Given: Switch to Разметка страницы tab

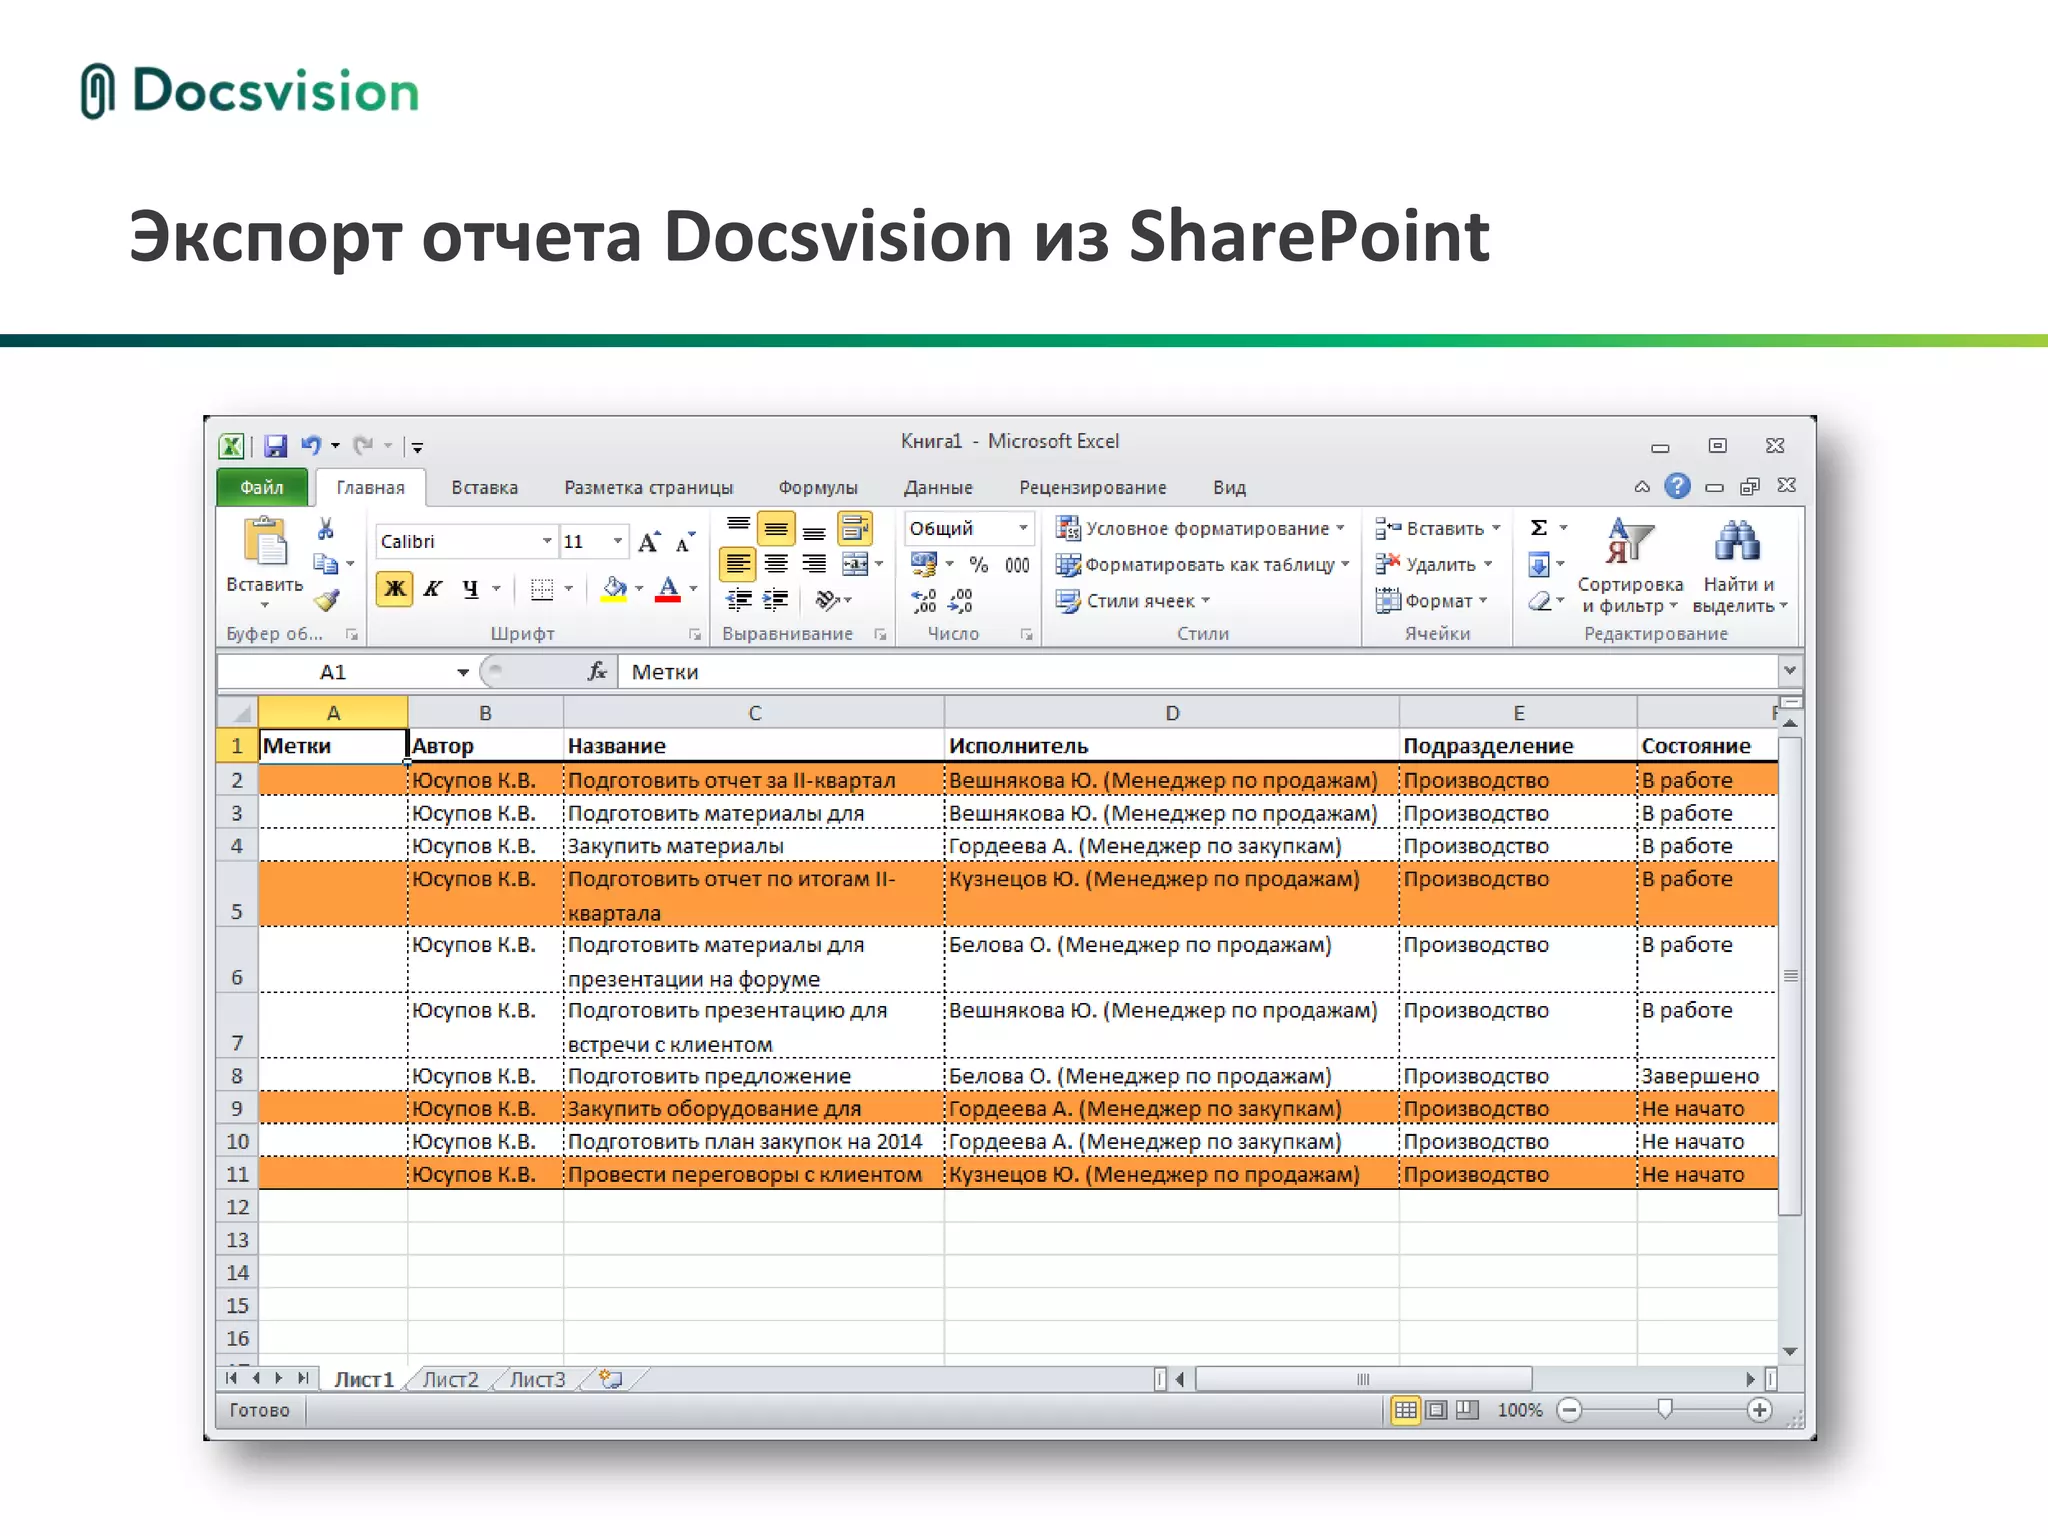Looking at the screenshot, I should pyautogui.click(x=649, y=487).
